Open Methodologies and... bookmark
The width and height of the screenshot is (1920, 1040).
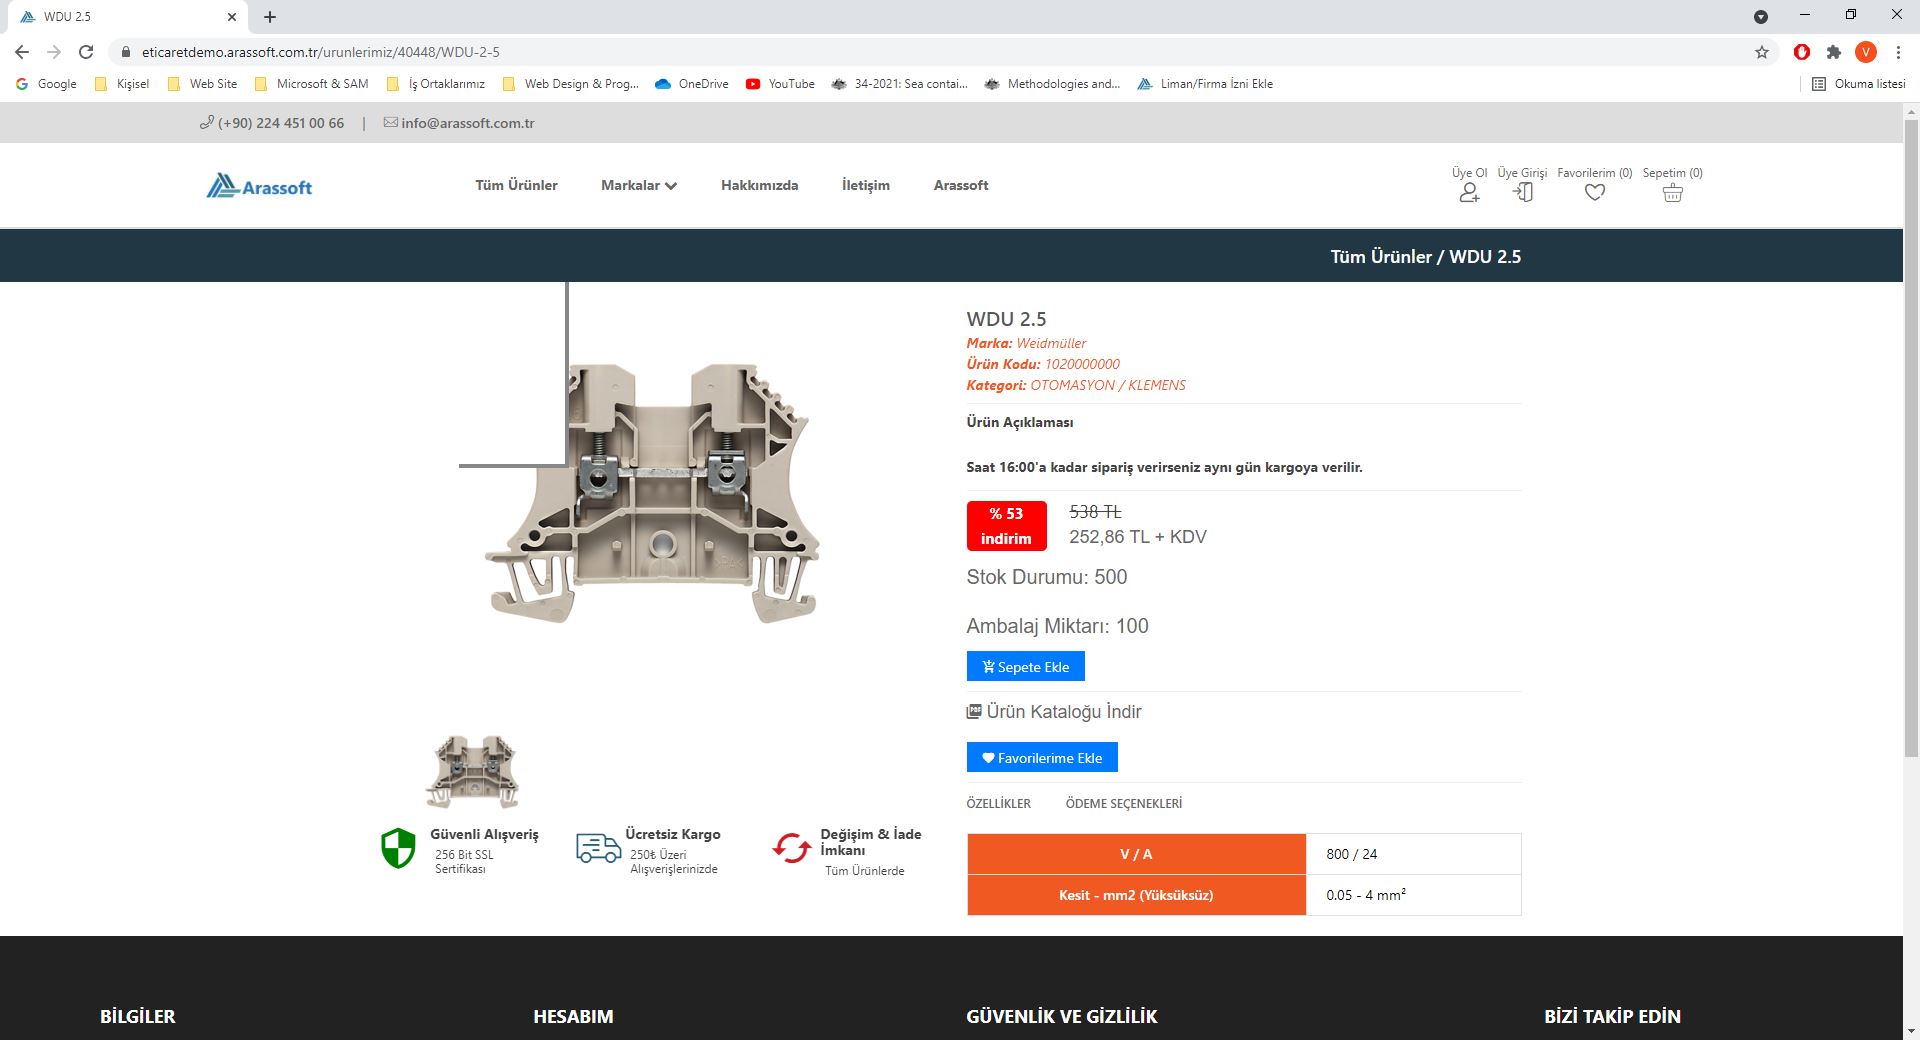click(x=1053, y=84)
